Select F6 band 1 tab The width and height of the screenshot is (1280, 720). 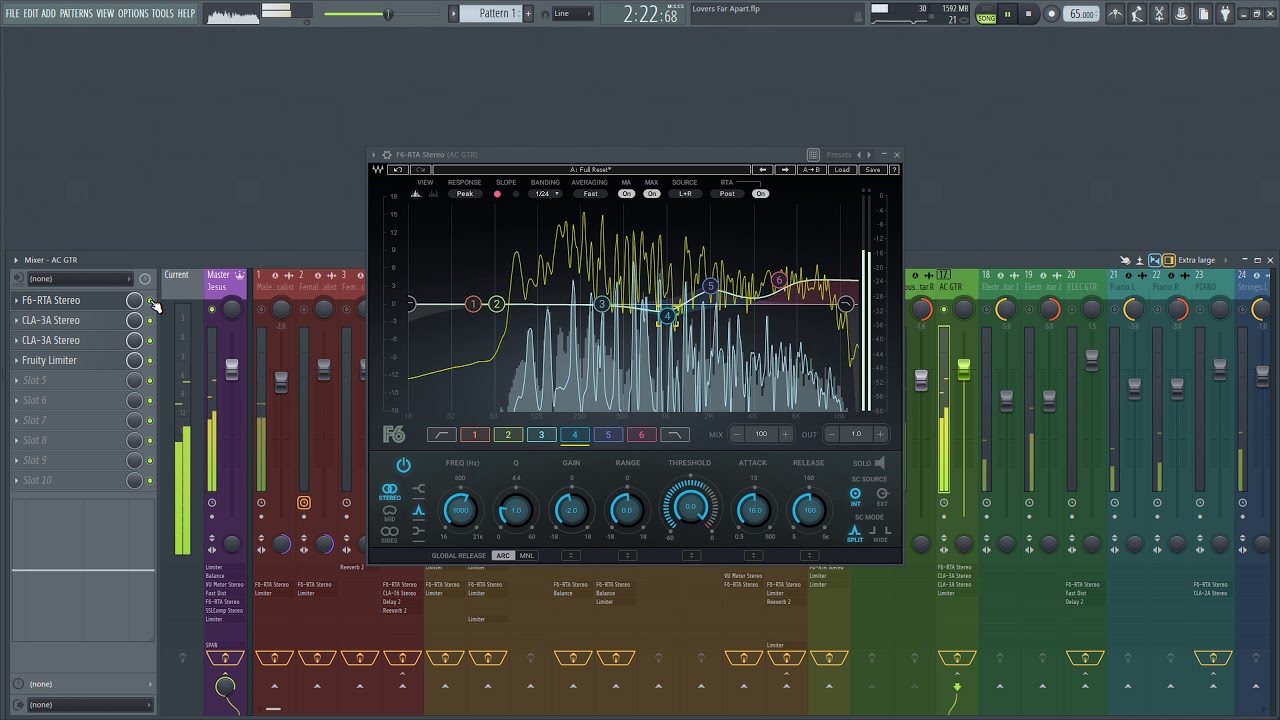pos(474,435)
